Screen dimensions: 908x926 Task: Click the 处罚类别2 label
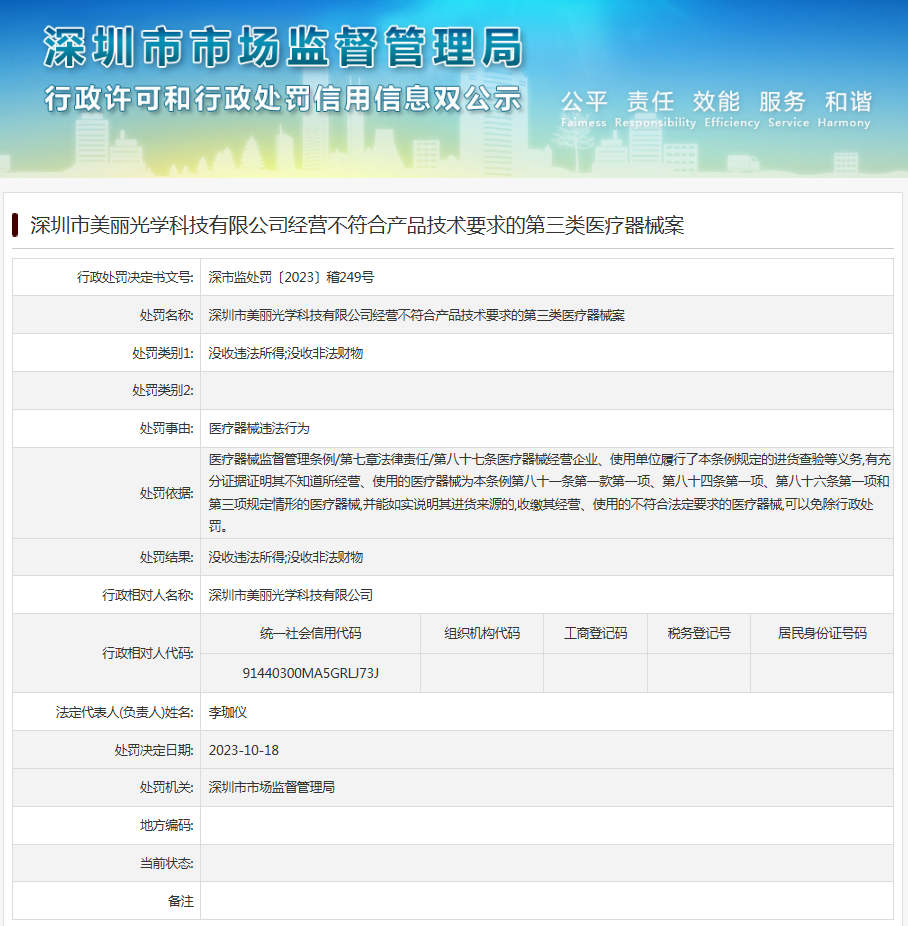click(x=163, y=390)
